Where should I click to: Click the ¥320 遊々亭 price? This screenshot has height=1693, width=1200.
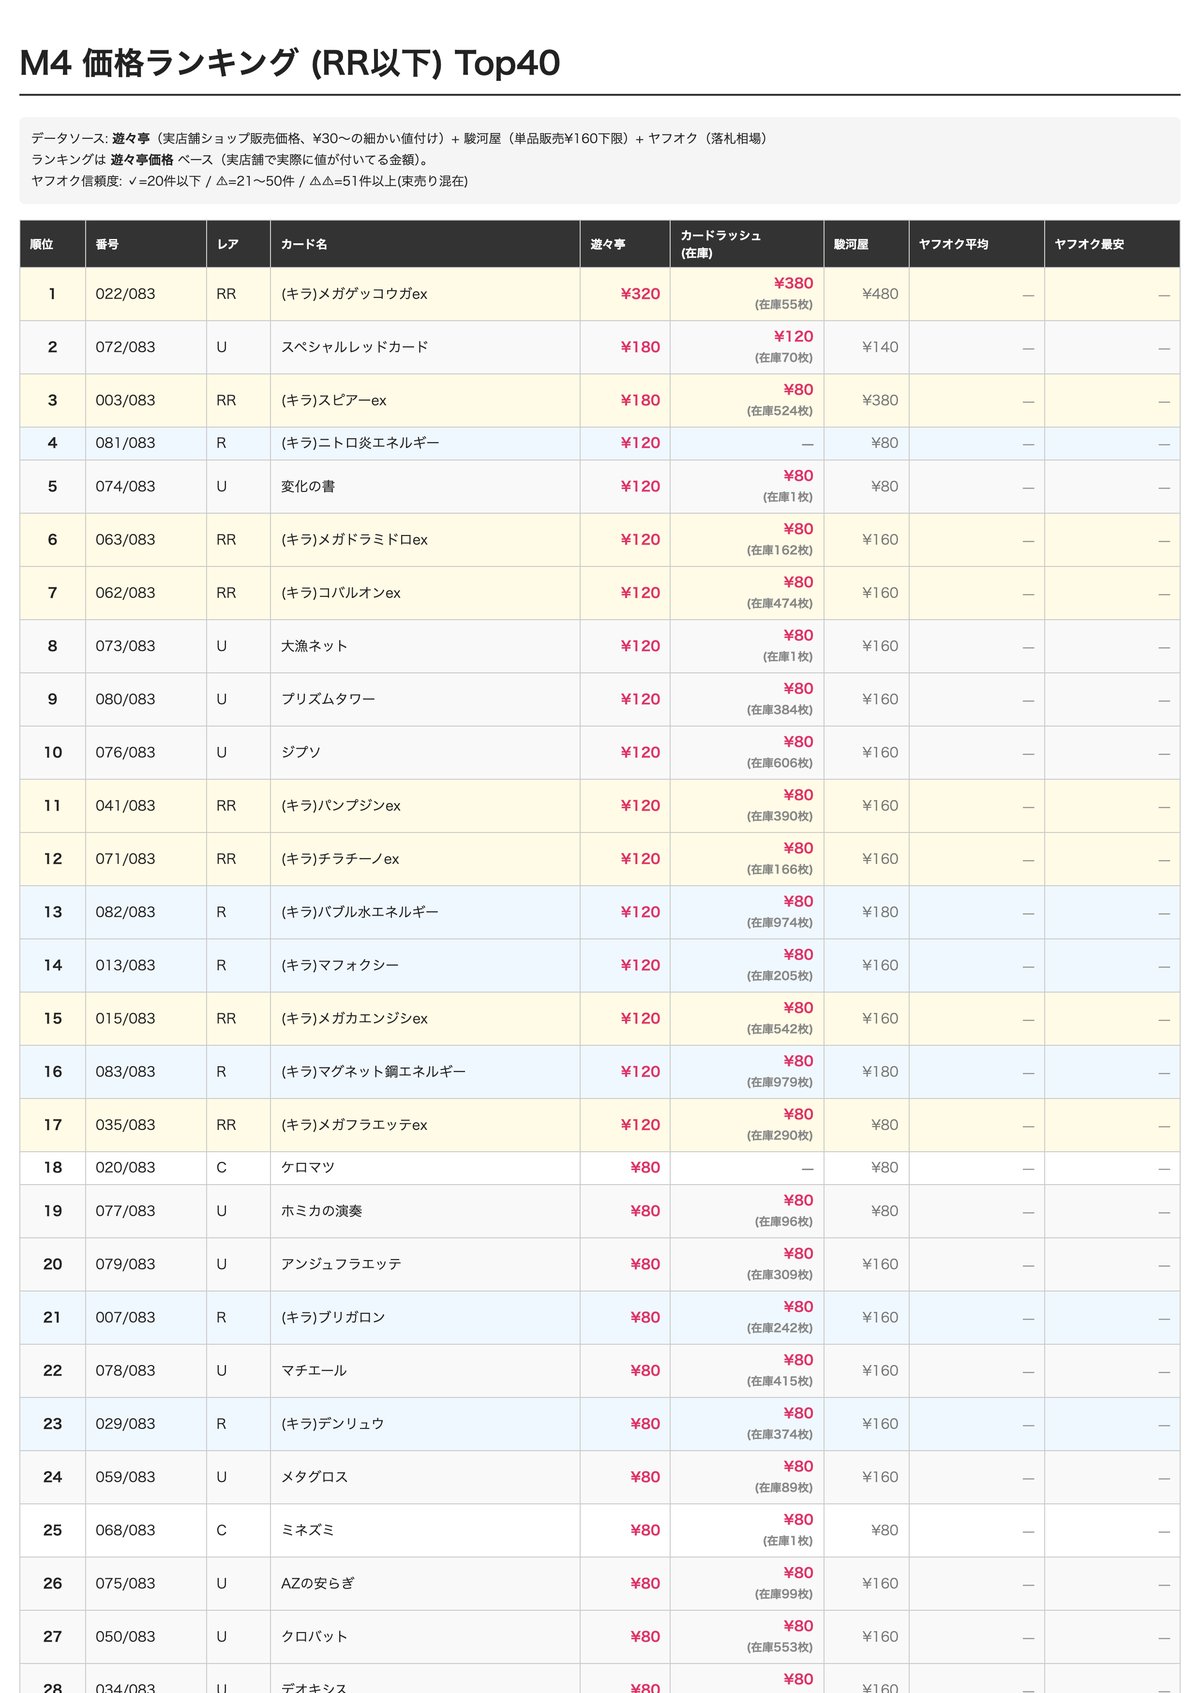pyautogui.click(x=640, y=294)
